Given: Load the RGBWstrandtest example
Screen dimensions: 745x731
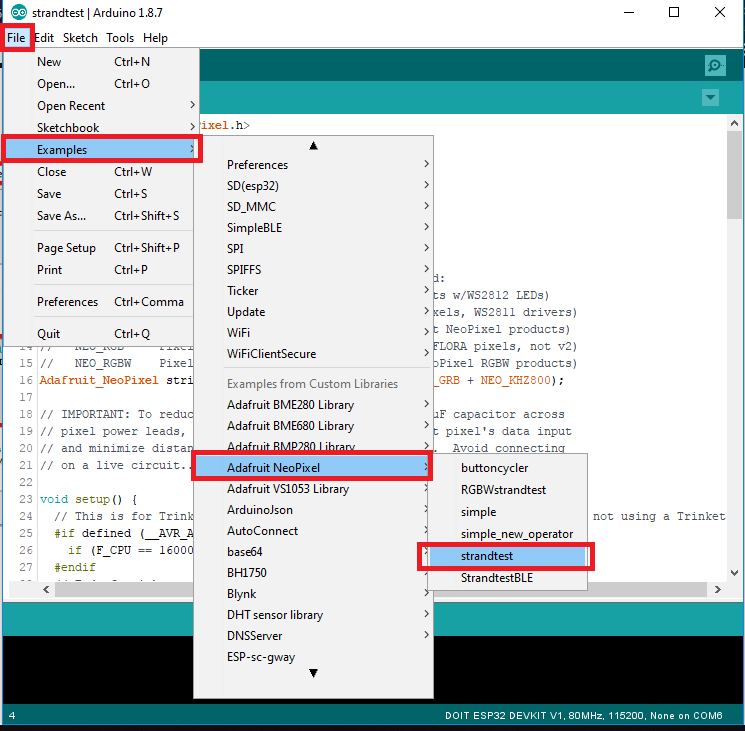Looking at the screenshot, I should point(507,490).
